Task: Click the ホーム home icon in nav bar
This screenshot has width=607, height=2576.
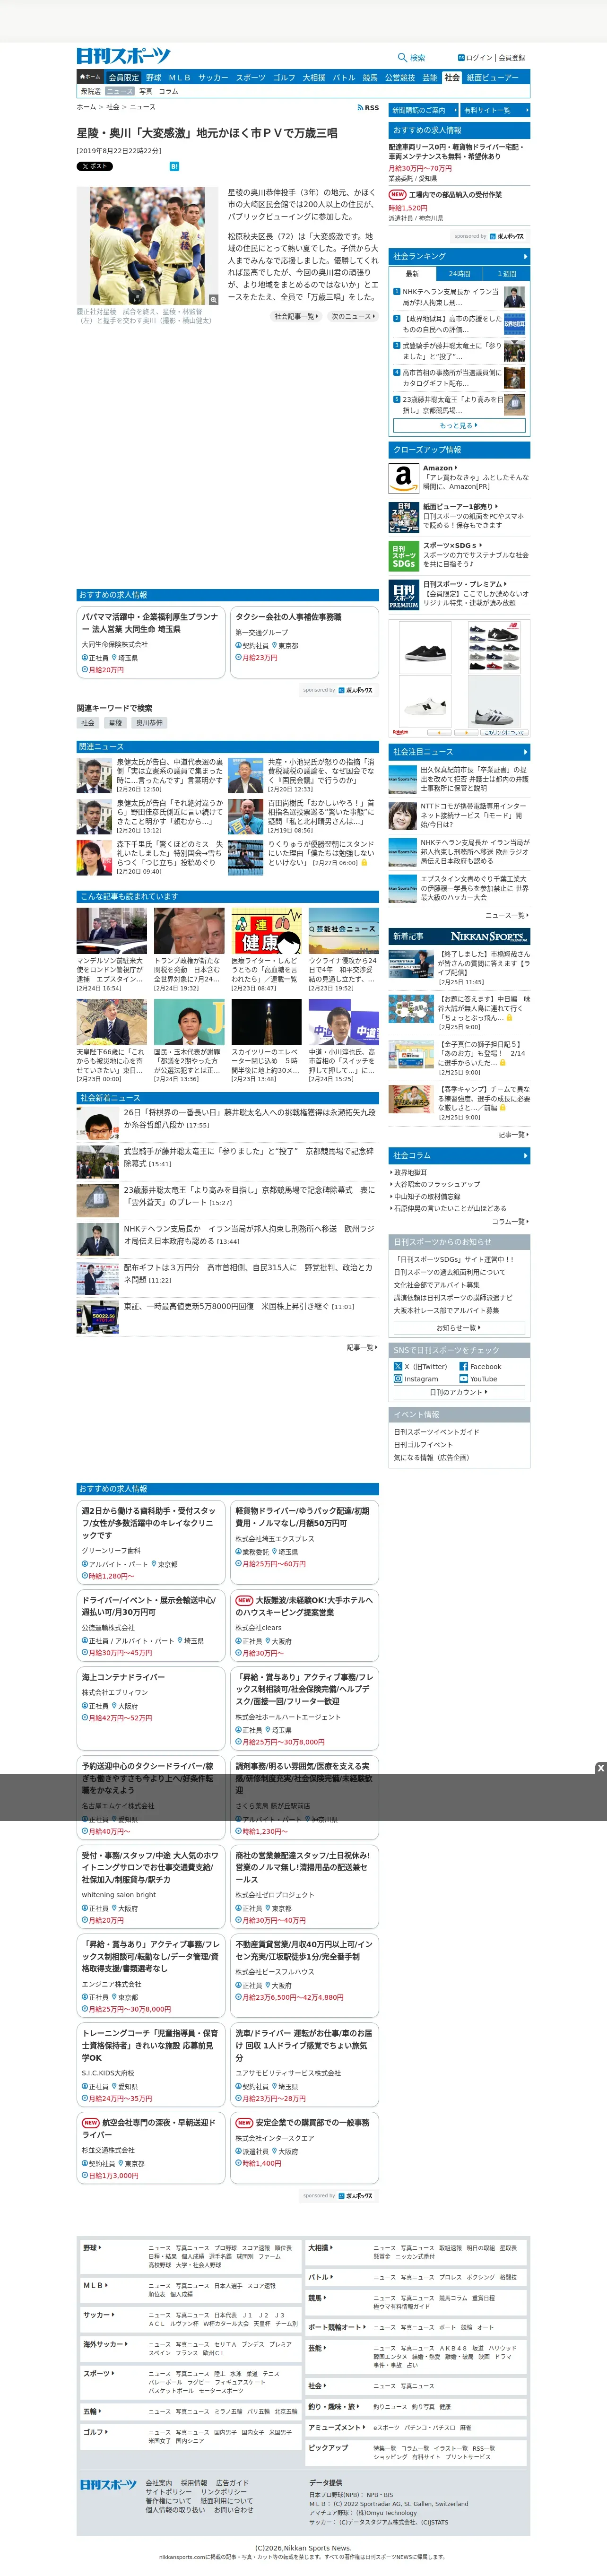Action: [x=90, y=76]
